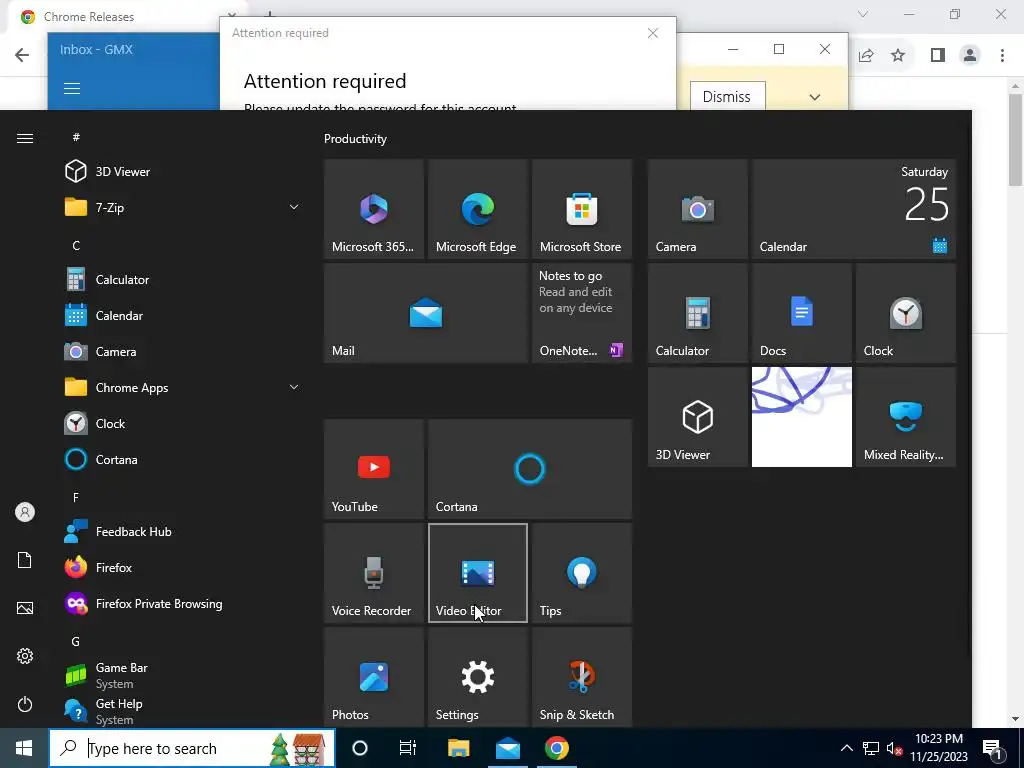This screenshot has width=1024, height=768.
Task: Open Documents from Start sidebar
Action: coord(25,560)
